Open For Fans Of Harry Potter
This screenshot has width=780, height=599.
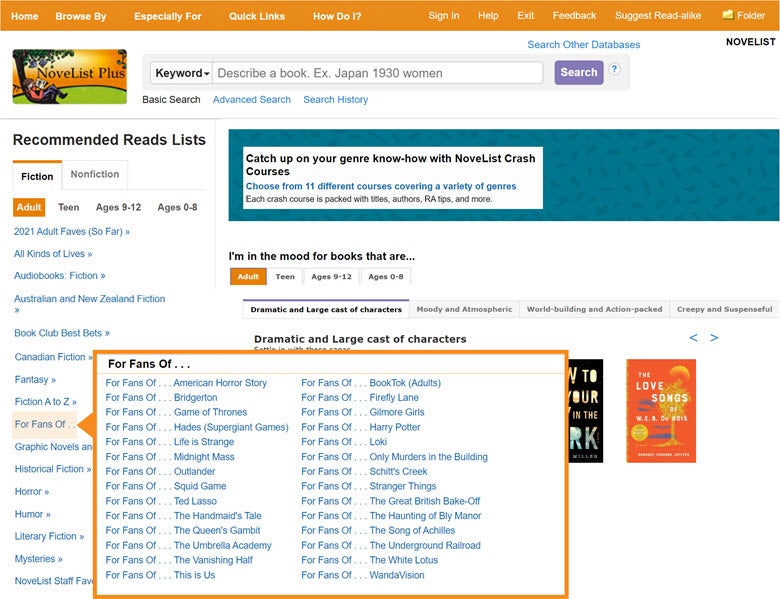[361, 427]
